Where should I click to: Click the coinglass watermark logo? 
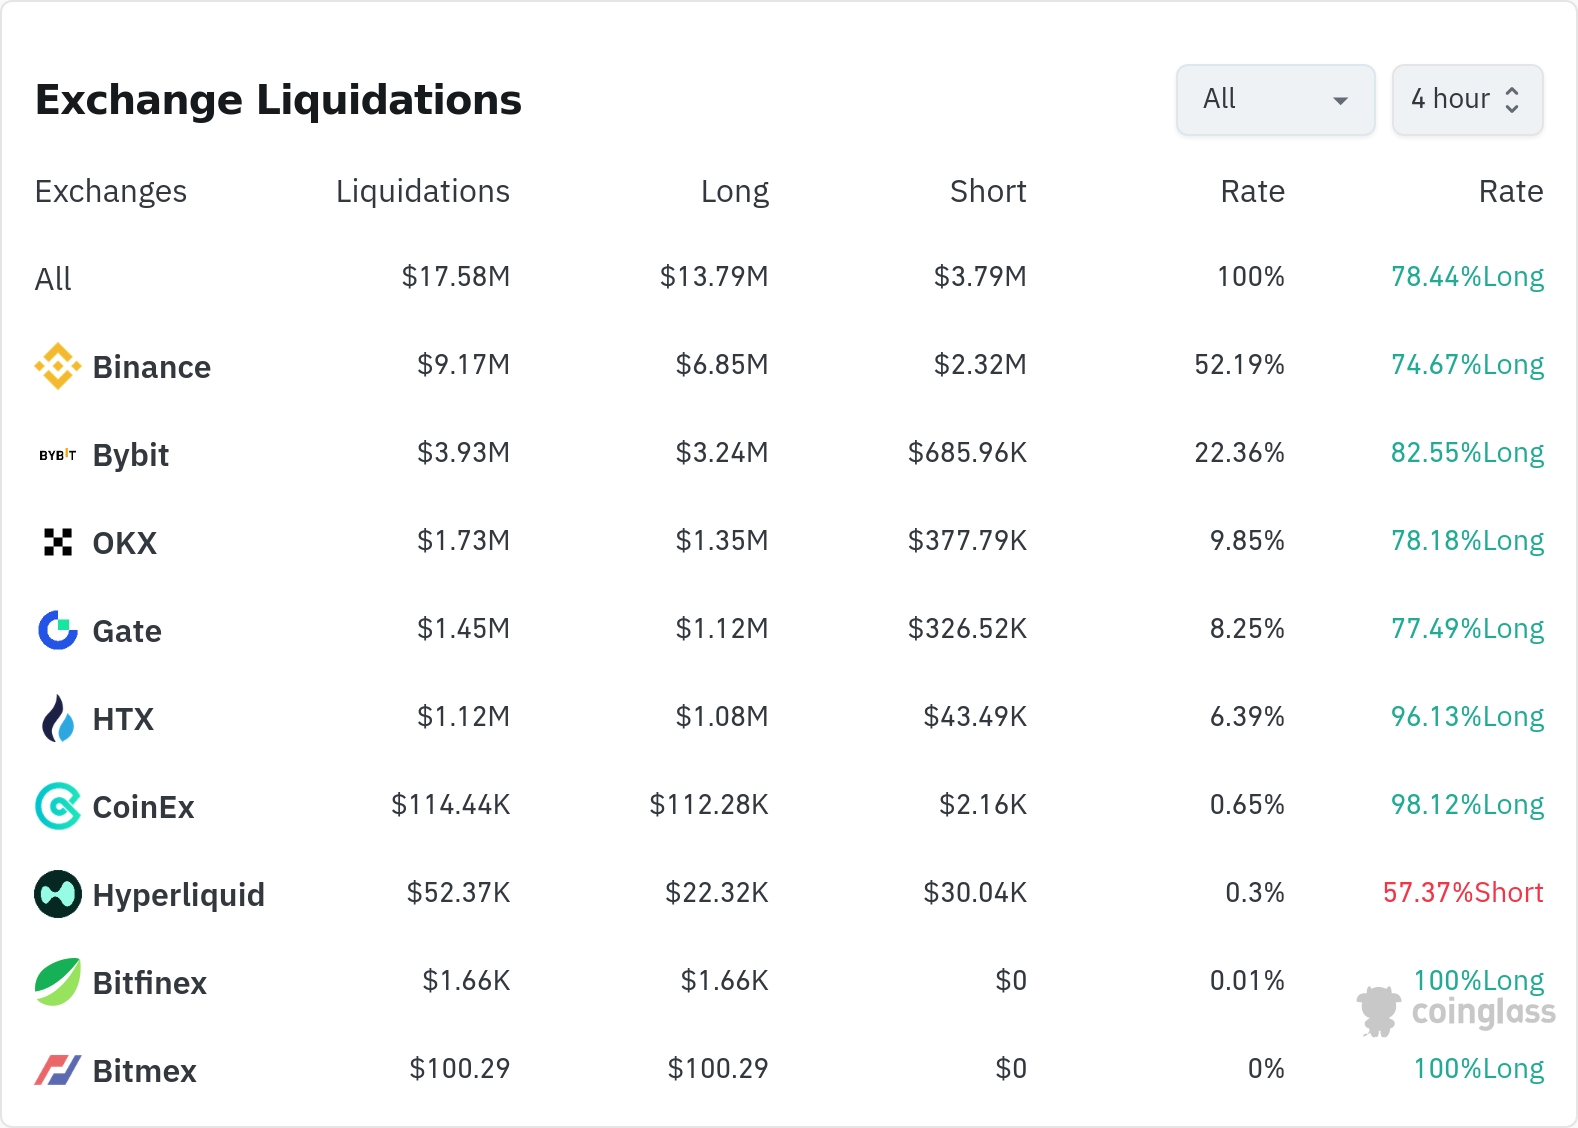1456,1012
